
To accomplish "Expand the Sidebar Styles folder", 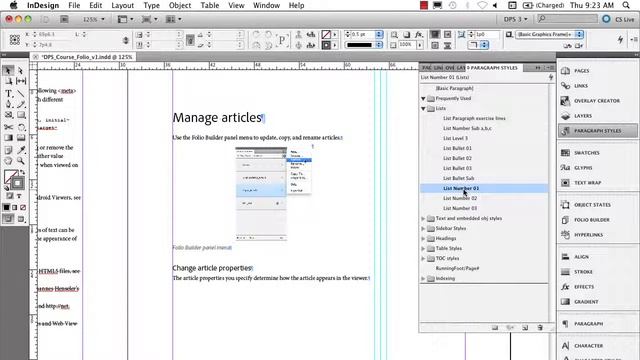I will (x=423, y=229).
